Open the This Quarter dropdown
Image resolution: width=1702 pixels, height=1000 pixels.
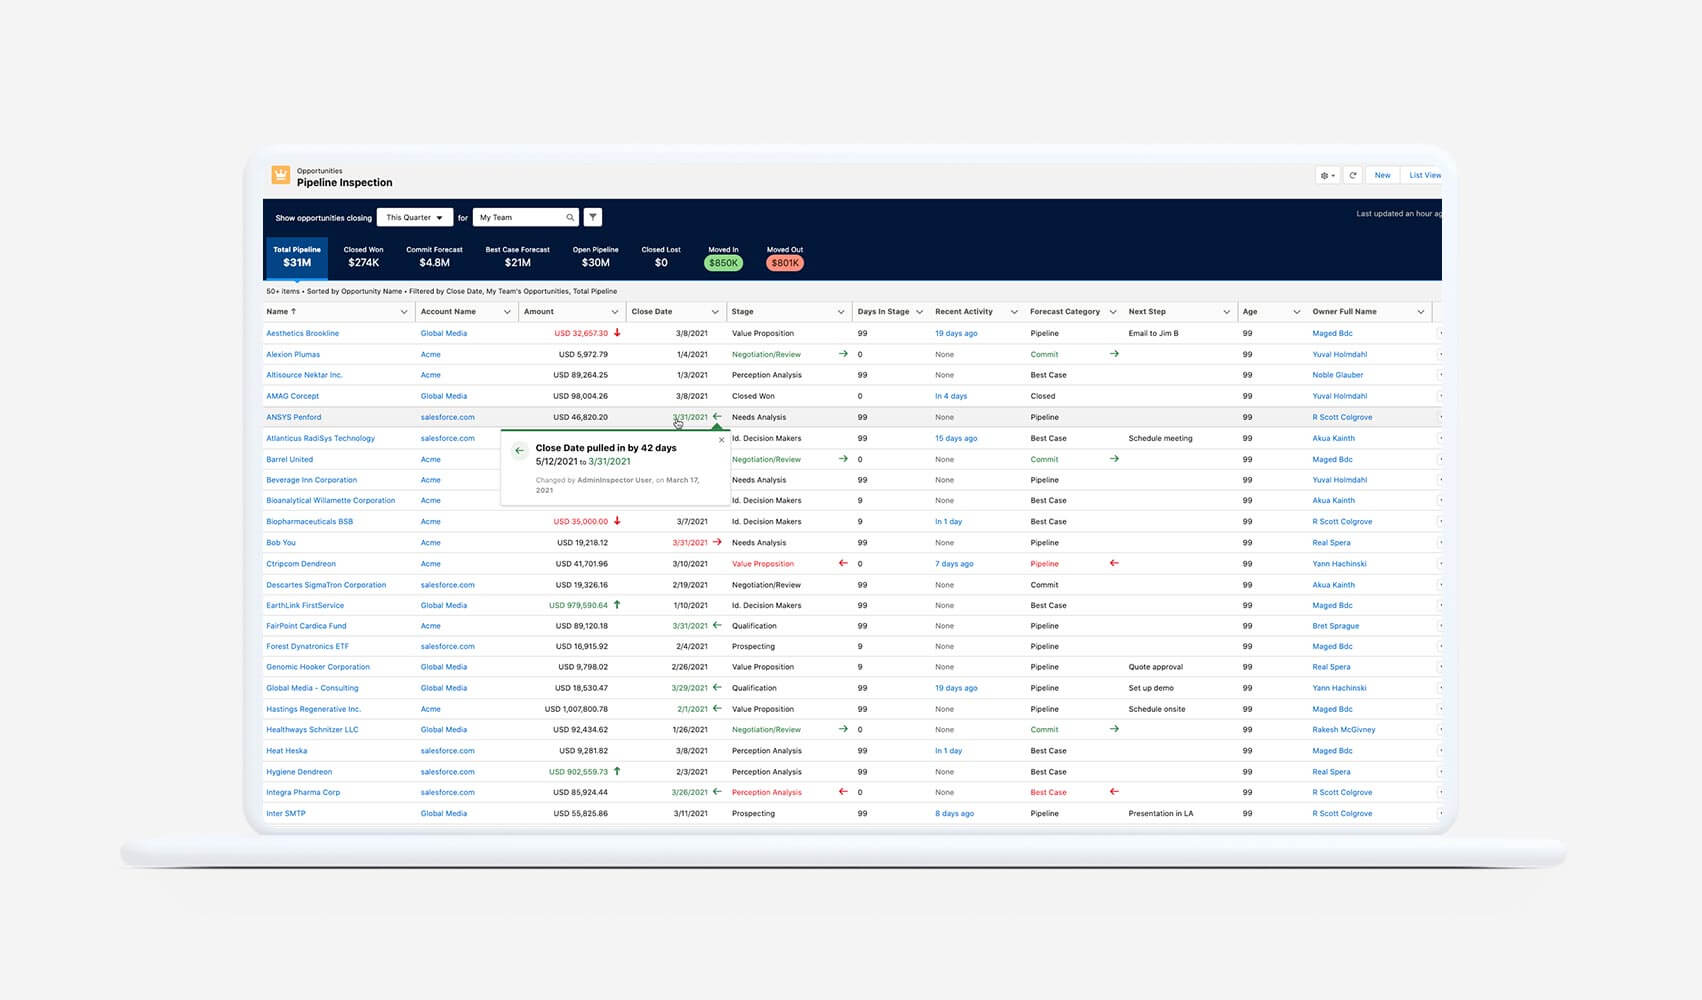point(414,217)
